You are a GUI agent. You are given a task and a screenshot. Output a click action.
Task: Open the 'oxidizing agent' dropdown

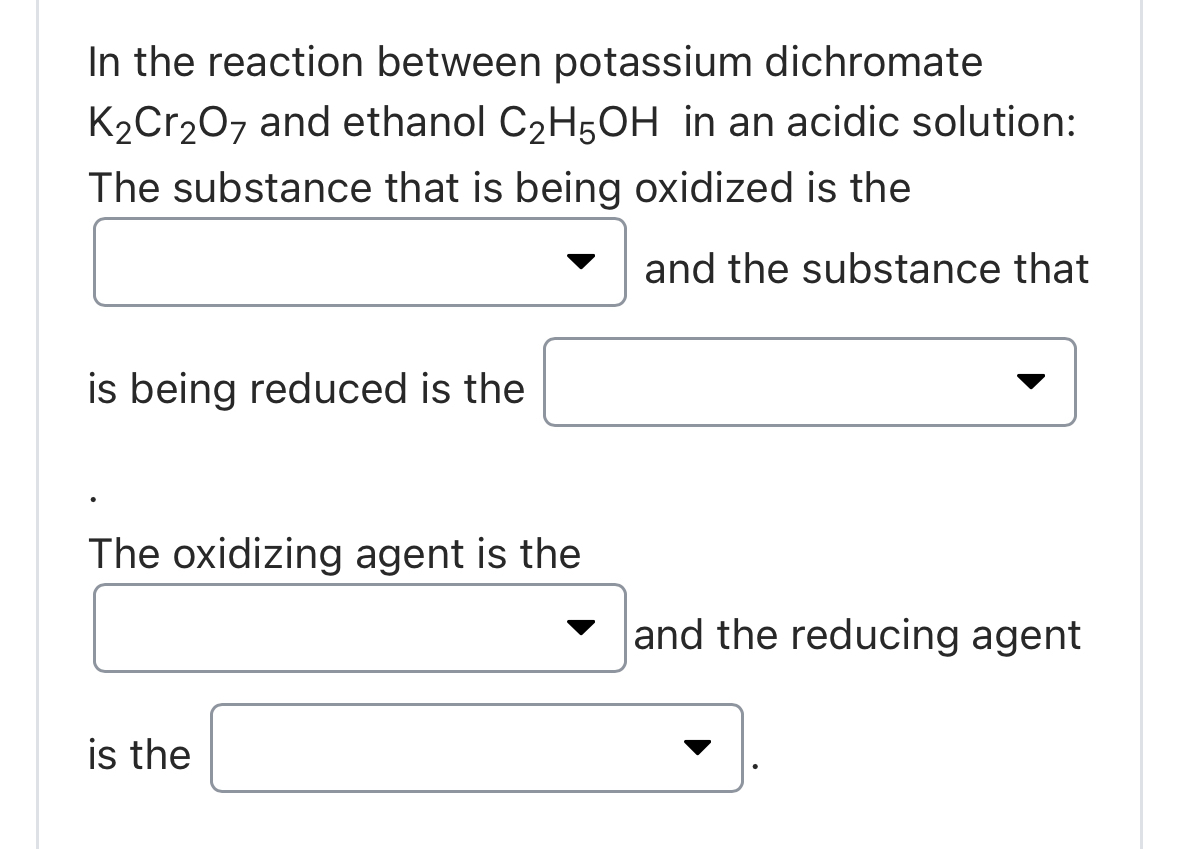click(x=359, y=628)
